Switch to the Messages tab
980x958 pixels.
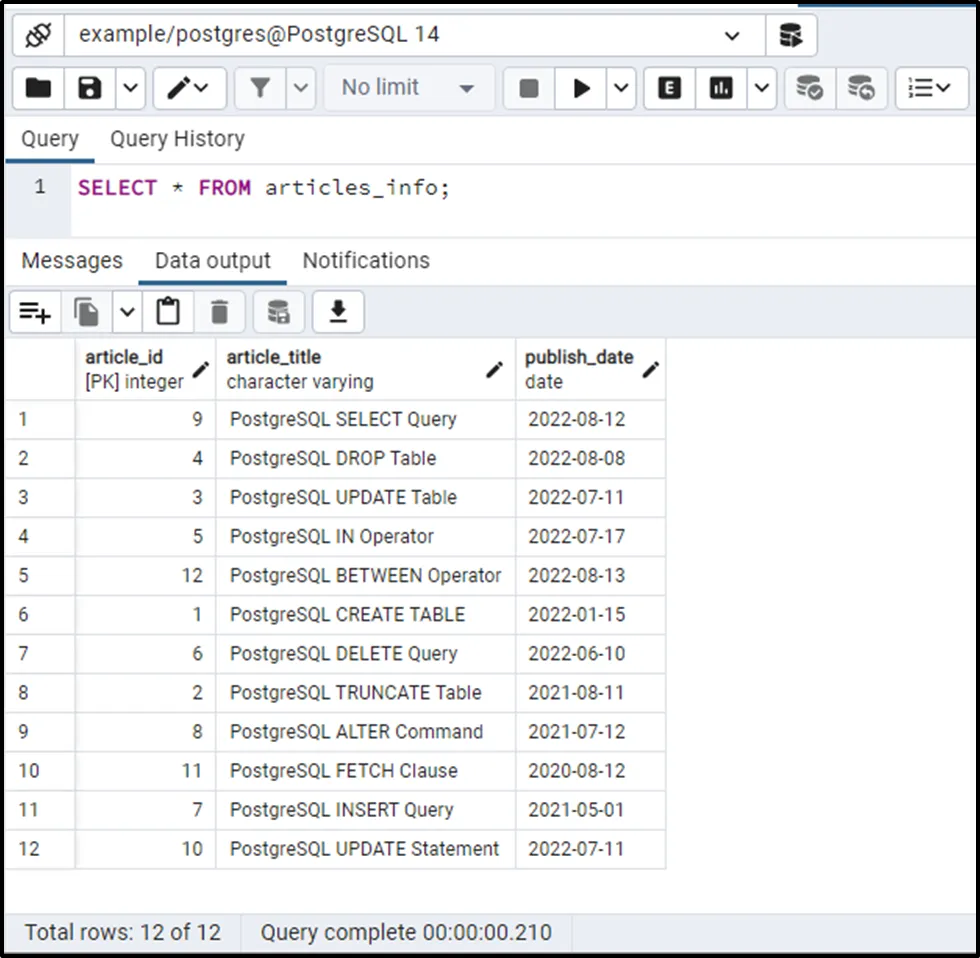tap(72, 261)
